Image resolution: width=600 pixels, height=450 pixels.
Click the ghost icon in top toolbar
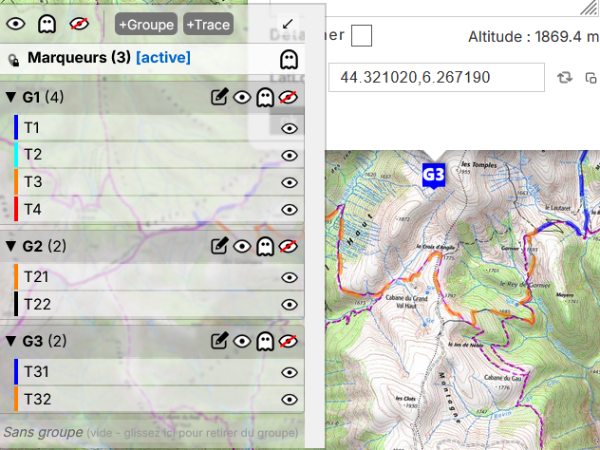point(46,23)
